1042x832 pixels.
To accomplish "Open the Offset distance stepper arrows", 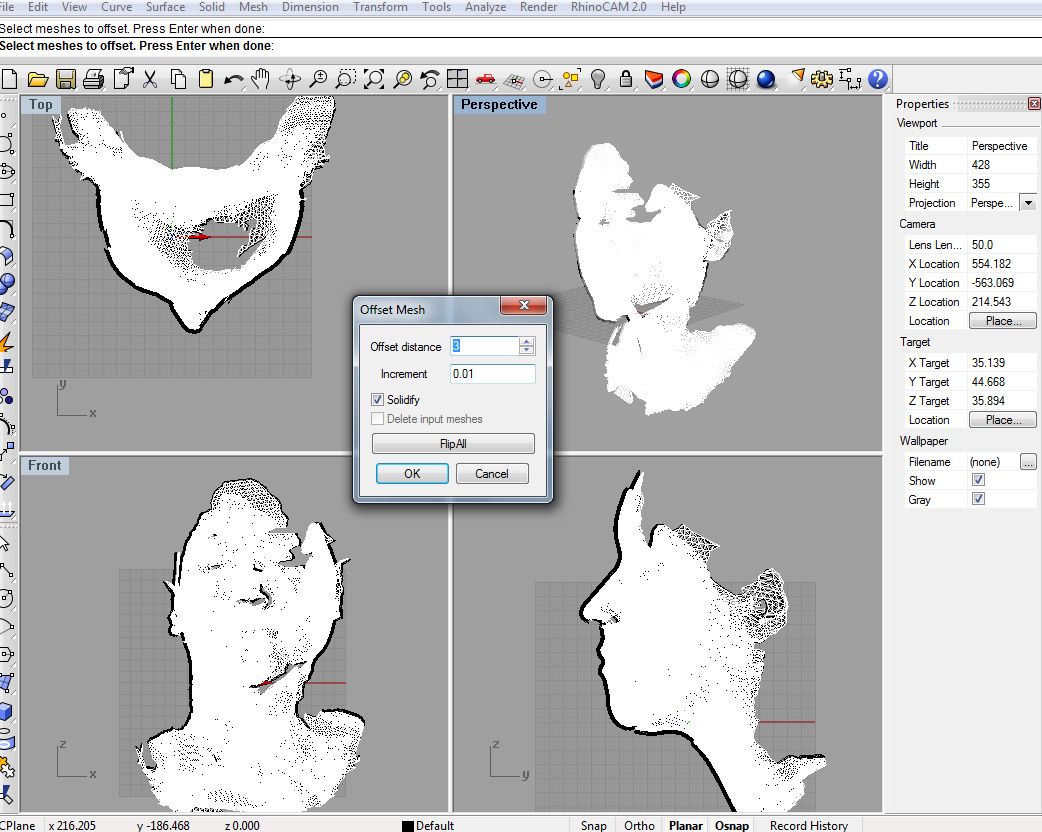I will [x=529, y=345].
